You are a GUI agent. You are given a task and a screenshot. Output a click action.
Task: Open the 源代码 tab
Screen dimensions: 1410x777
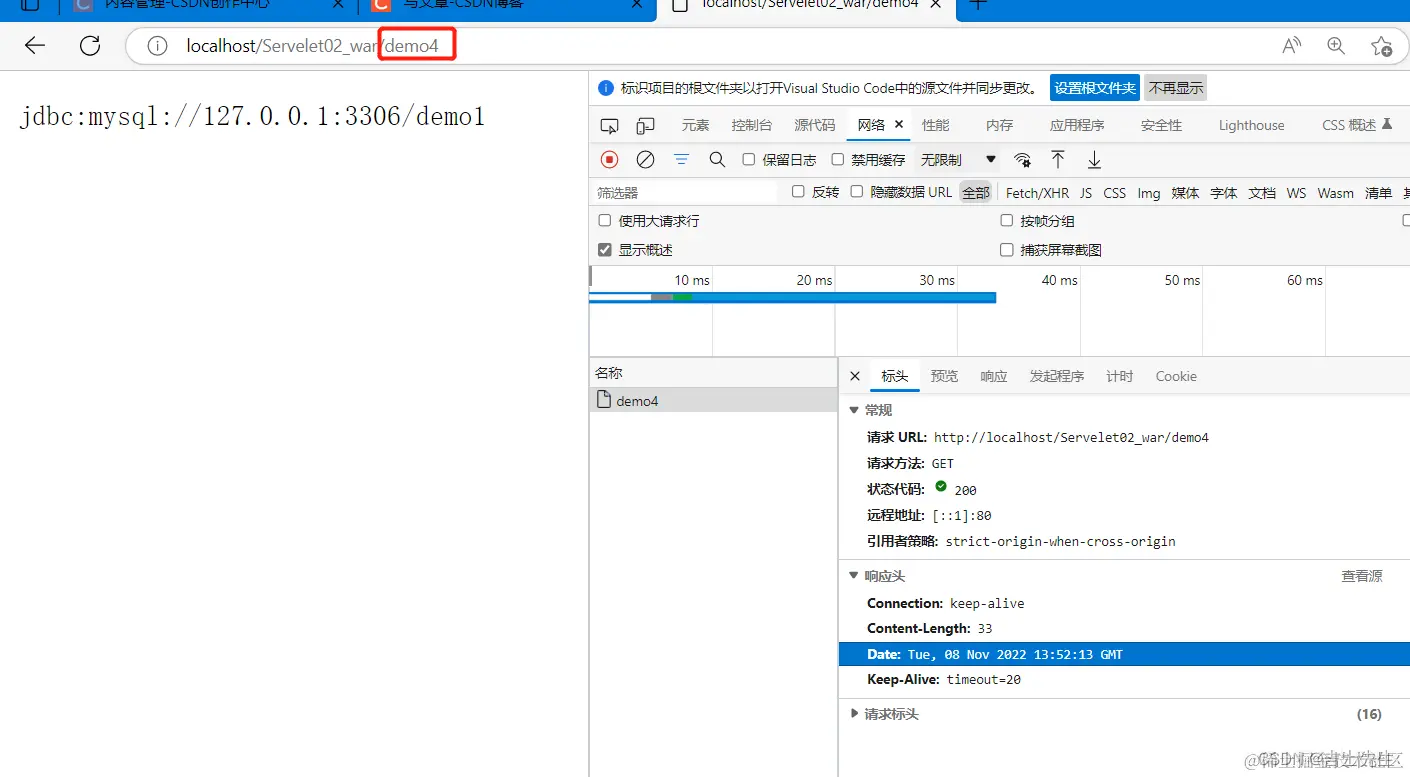814,125
